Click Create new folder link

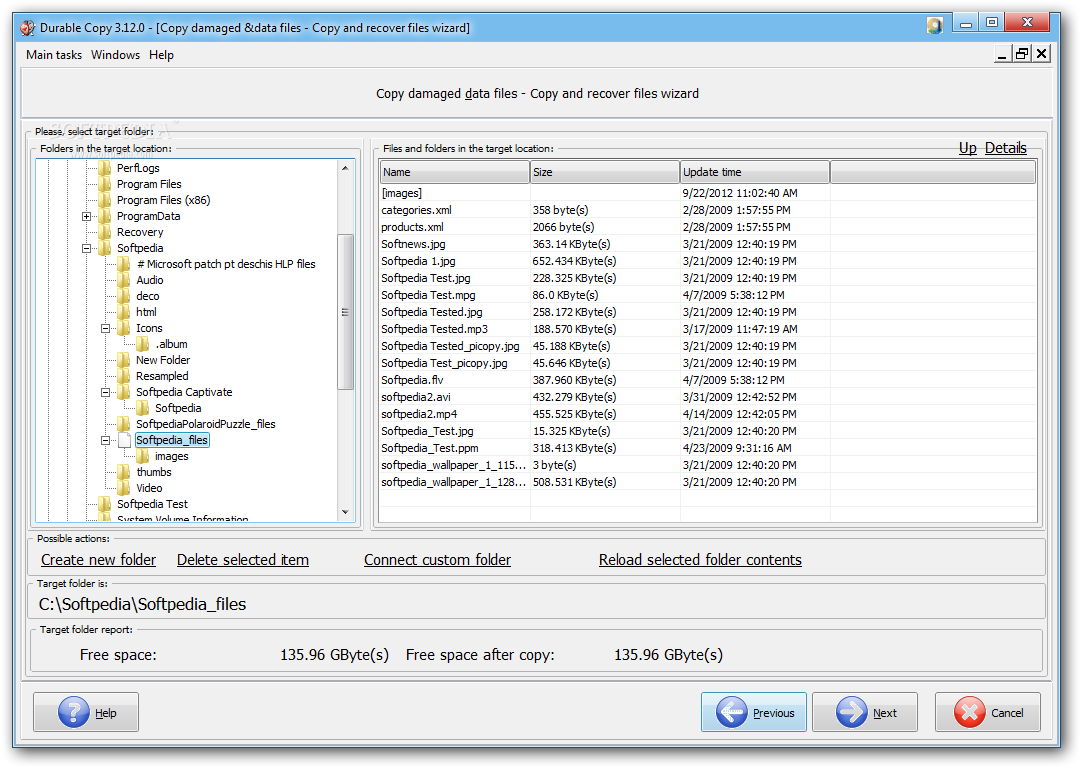99,560
